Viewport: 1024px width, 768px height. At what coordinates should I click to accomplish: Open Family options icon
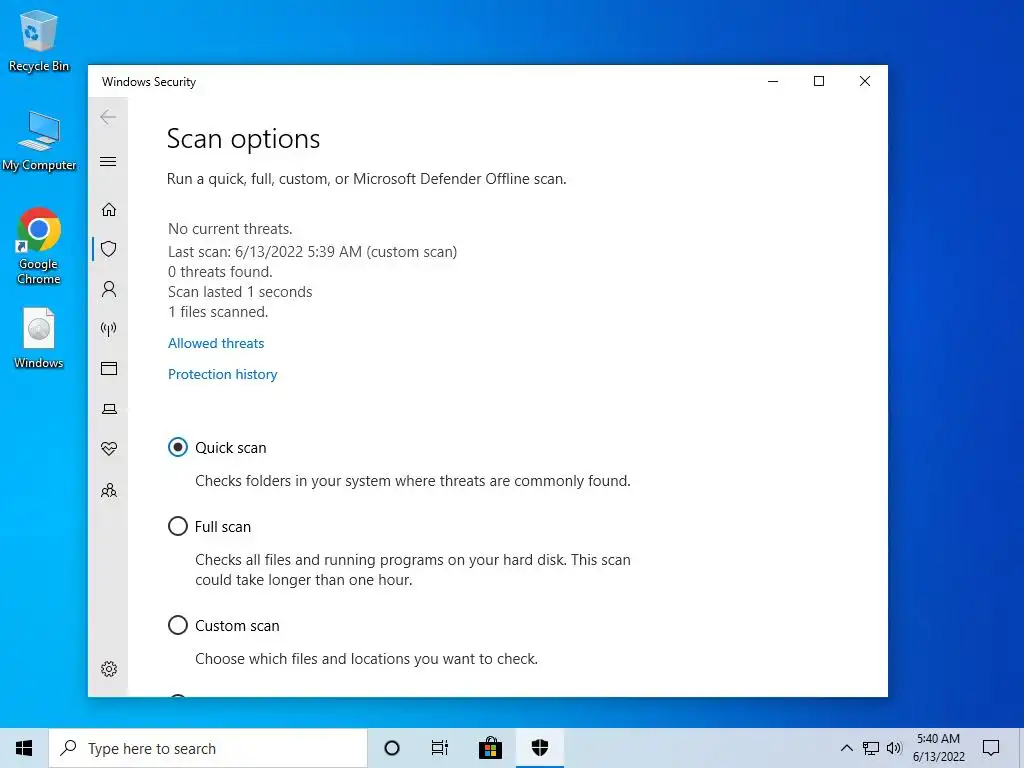tap(109, 490)
